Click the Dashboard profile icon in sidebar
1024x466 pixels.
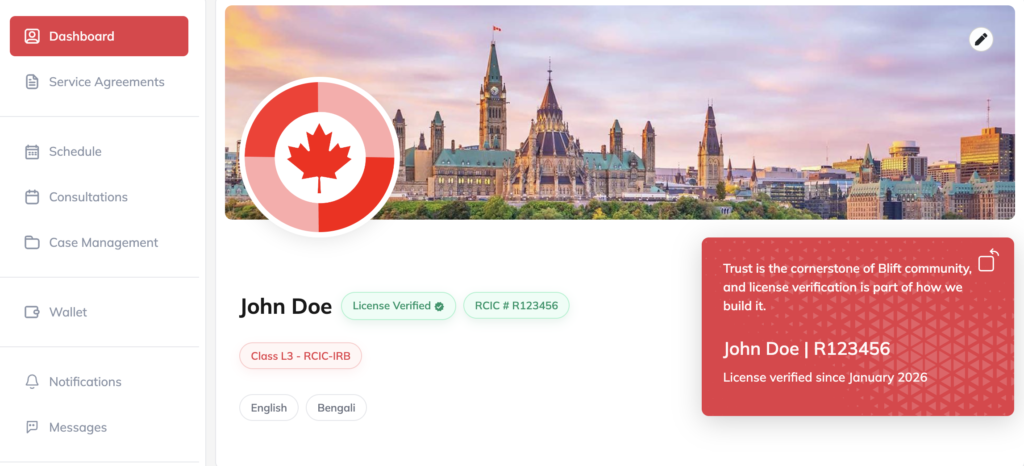click(x=32, y=36)
